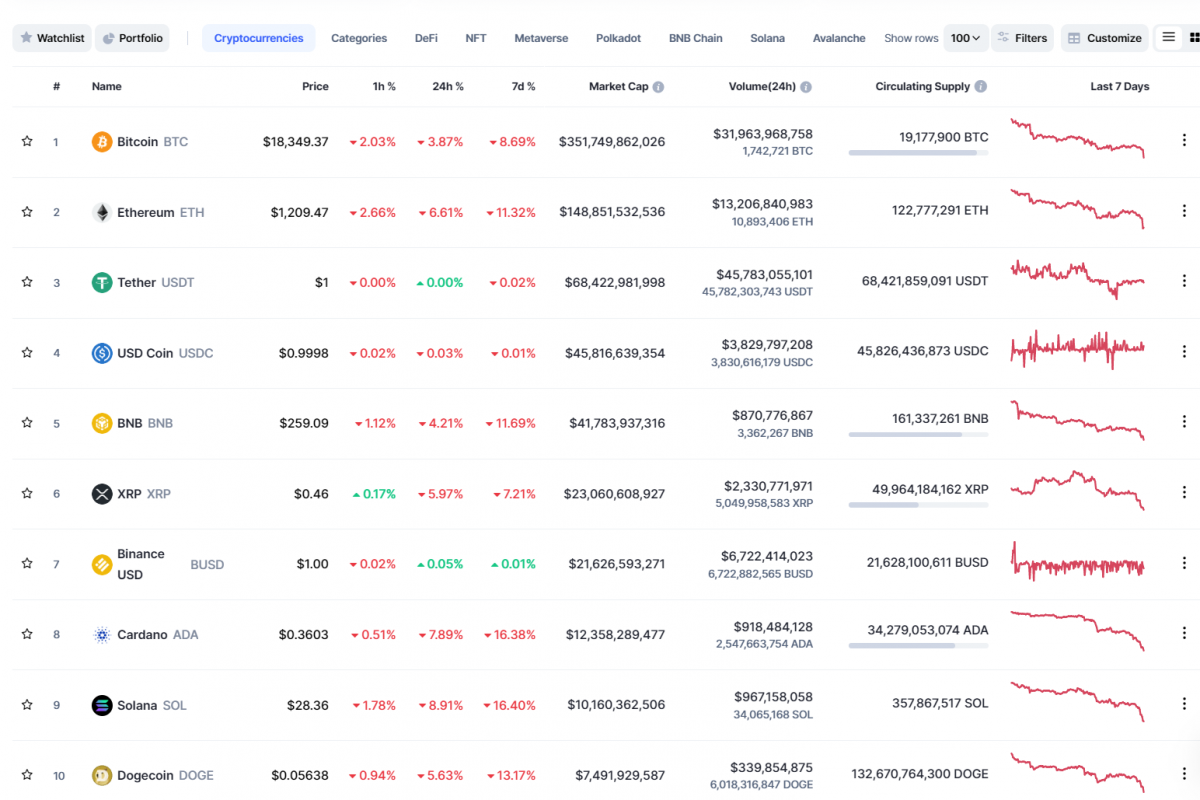
Task: Star Cardano for the watchlist
Action: (x=27, y=634)
